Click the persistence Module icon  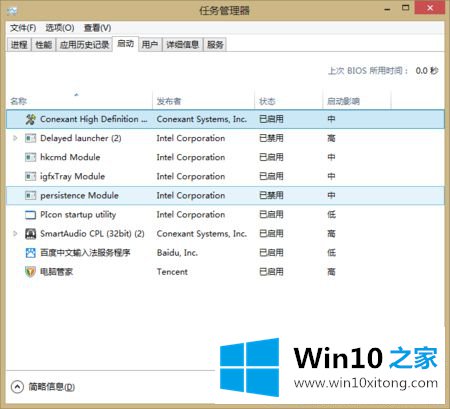coord(30,195)
